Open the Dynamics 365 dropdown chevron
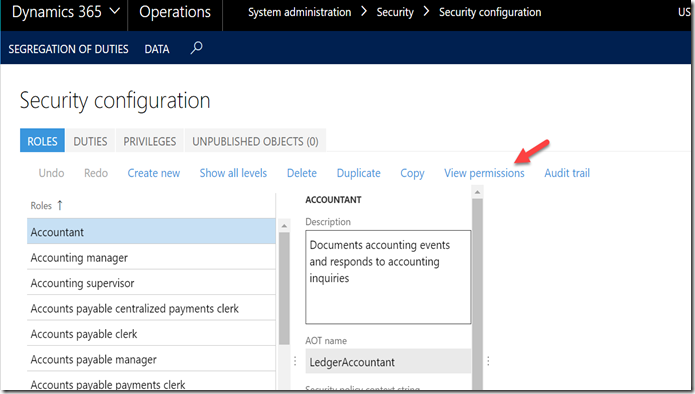The height and width of the screenshot is (394, 695). 115,12
